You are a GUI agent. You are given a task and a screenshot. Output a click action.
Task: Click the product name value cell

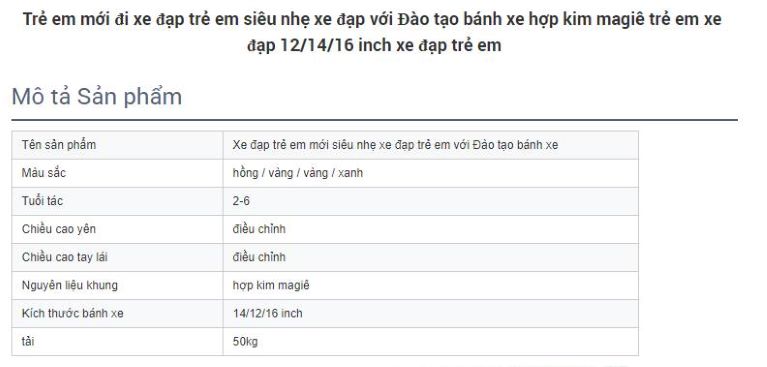(430, 145)
